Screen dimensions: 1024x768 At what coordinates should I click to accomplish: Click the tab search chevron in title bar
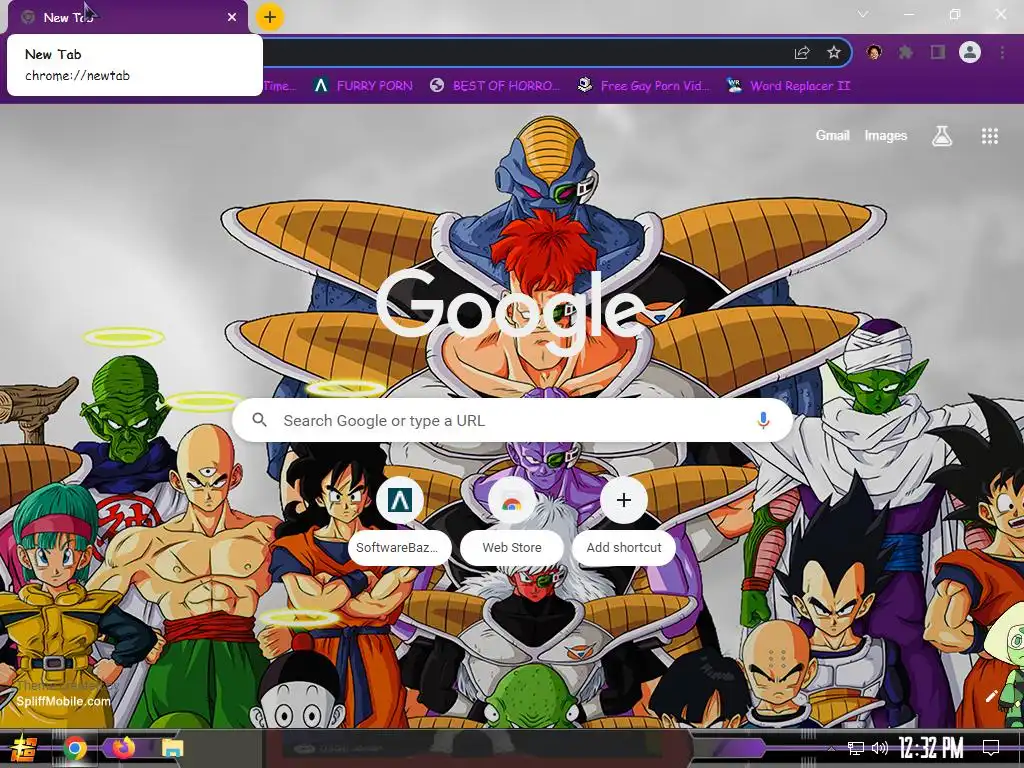tap(863, 14)
